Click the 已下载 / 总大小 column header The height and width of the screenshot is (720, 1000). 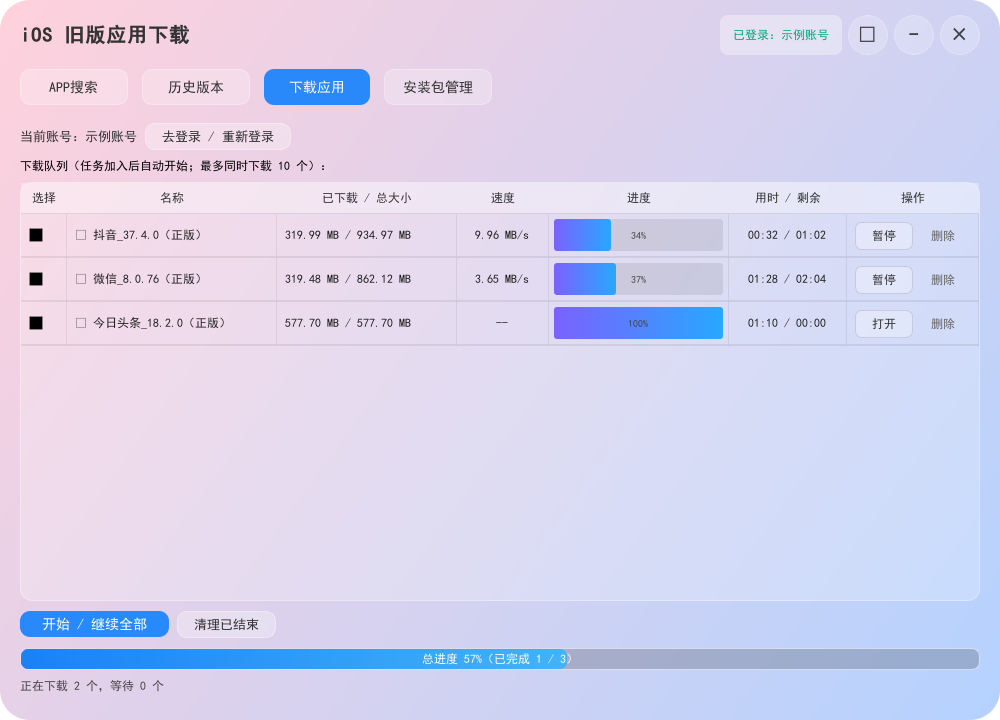pos(367,198)
